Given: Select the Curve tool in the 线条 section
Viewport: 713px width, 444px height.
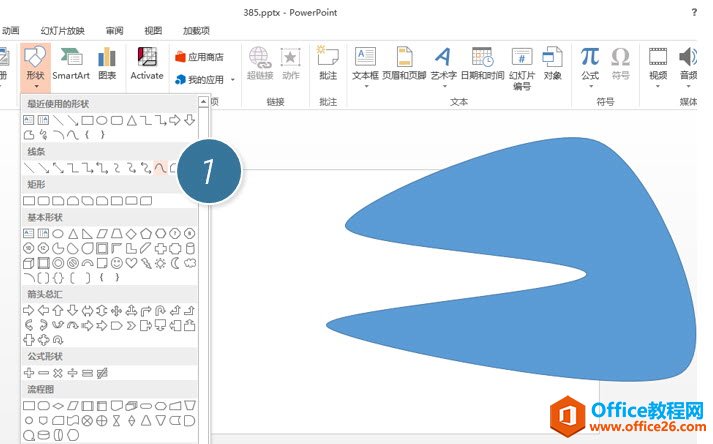Looking at the screenshot, I should (x=160, y=168).
